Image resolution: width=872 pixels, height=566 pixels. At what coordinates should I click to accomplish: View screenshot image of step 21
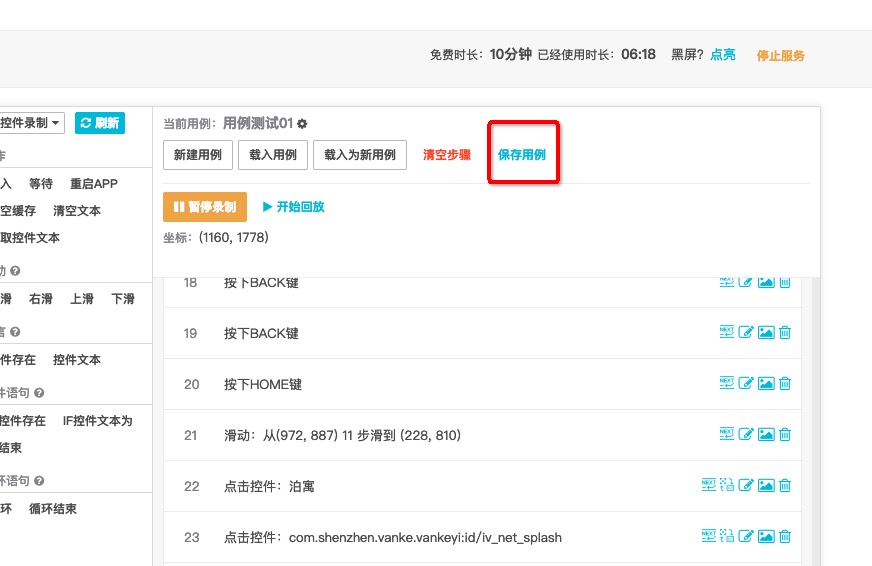tap(766, 434)
